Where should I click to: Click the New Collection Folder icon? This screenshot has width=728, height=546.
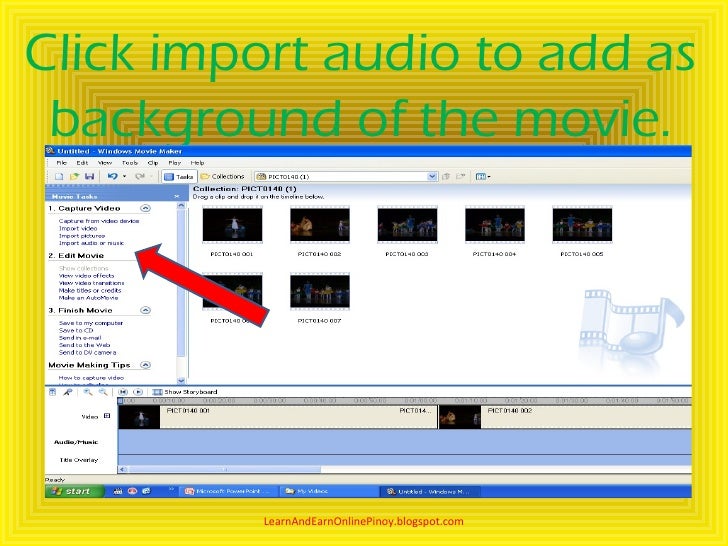tap(461, 176)
